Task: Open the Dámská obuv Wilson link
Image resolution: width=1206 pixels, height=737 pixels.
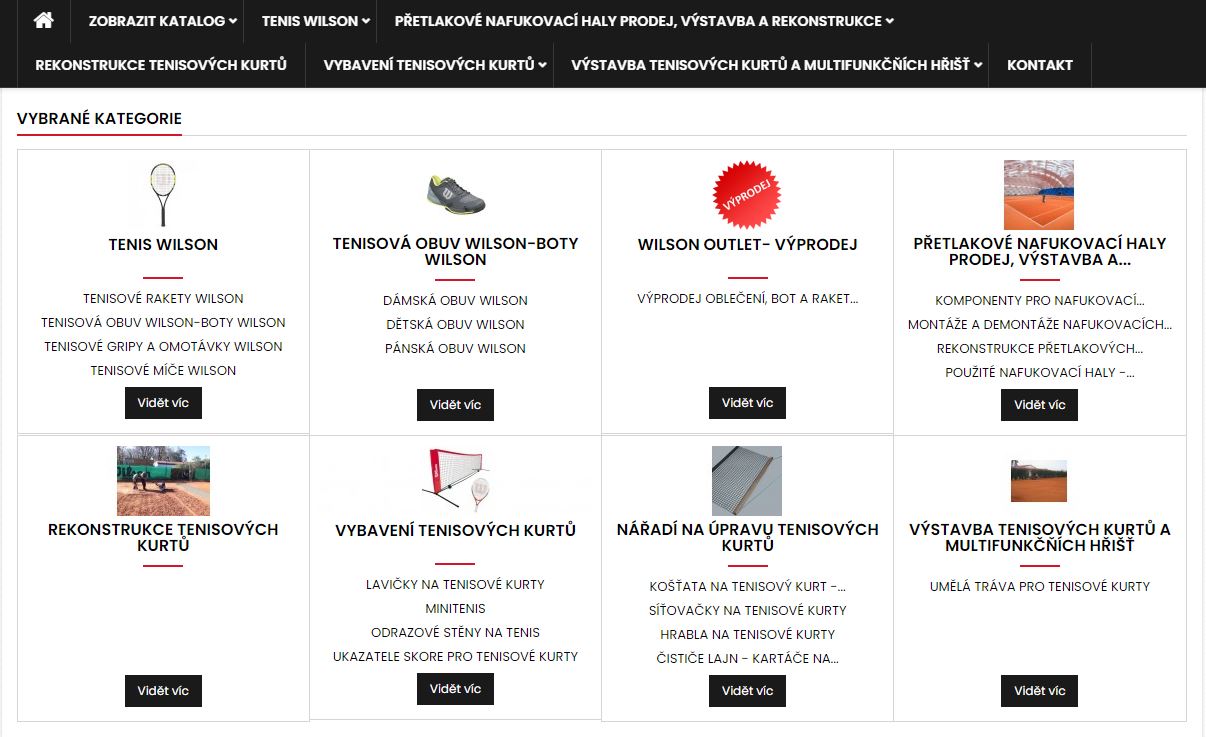Action: pos(455,300)
